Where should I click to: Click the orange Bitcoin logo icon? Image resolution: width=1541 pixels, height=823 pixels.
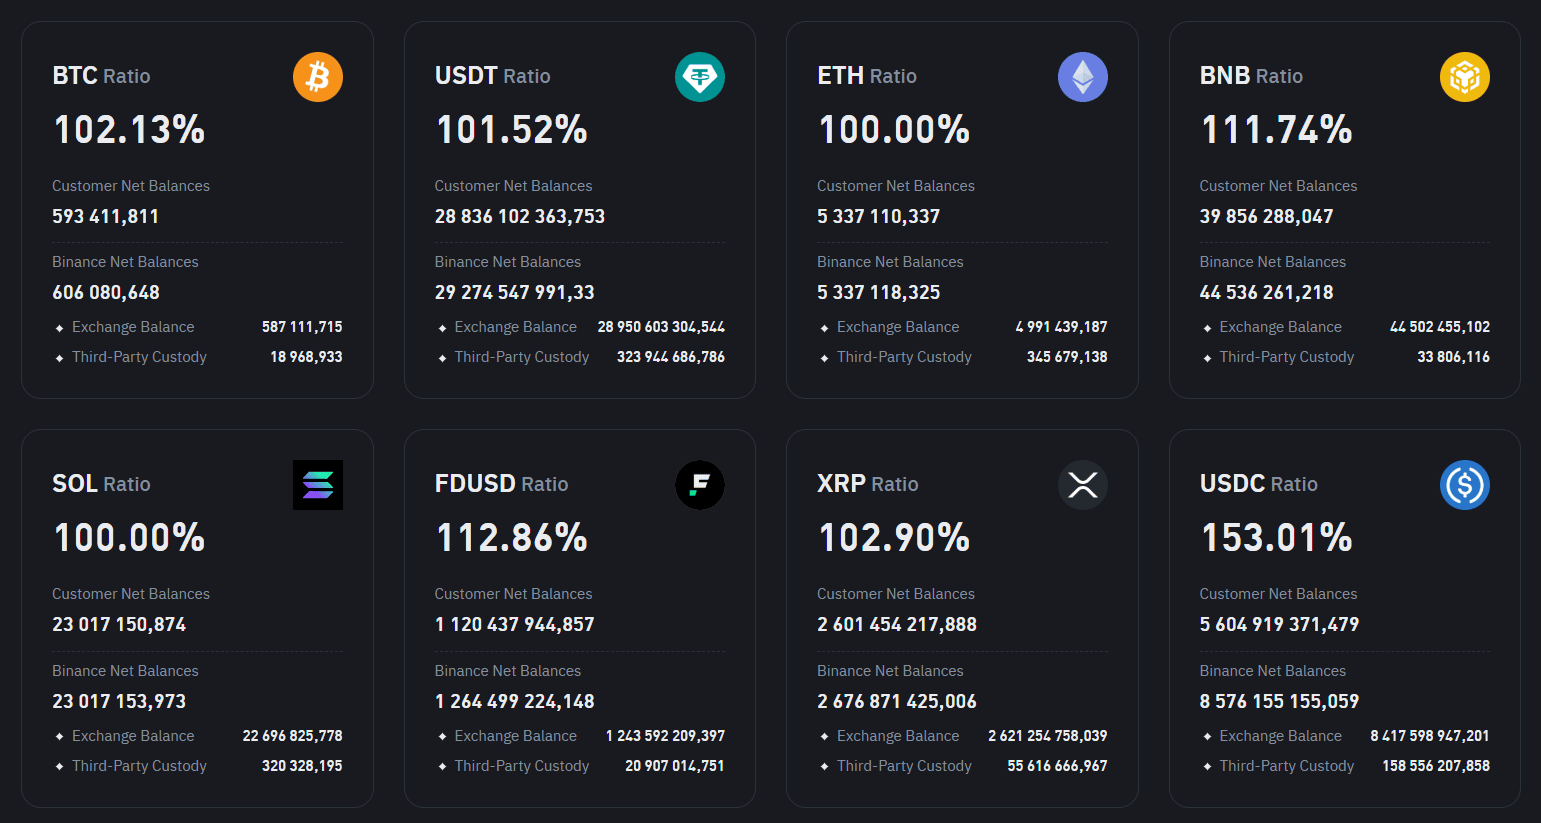pyautogui.click(x=318, y=77)
